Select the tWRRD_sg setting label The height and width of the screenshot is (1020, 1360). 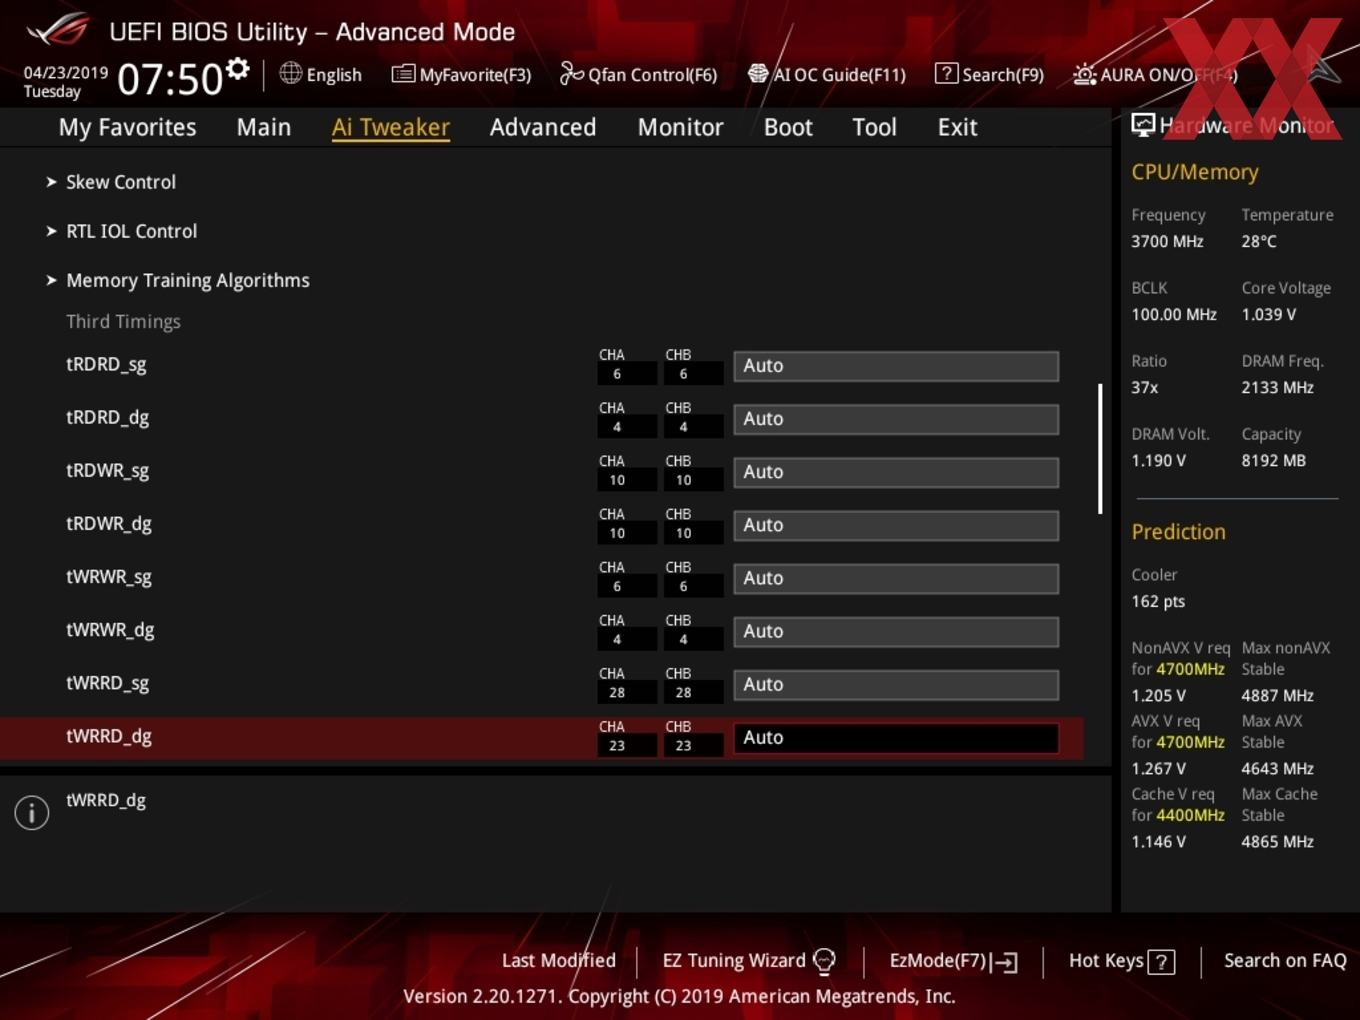tap(107, 682)
